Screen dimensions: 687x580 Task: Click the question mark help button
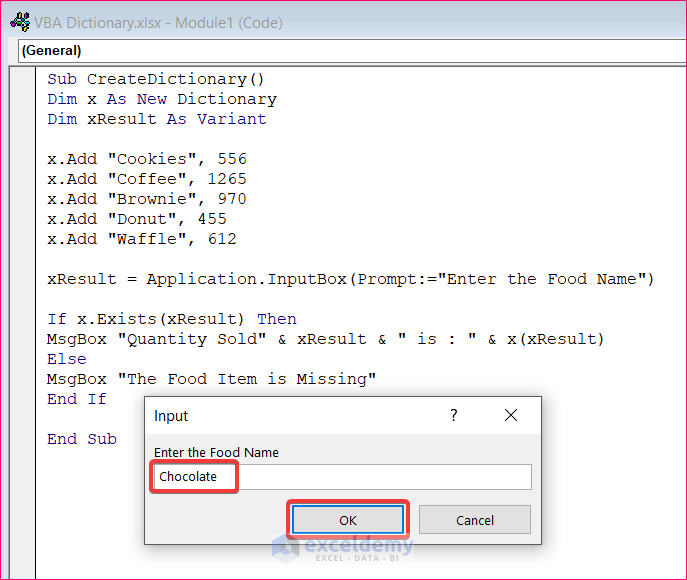[454, 415]
